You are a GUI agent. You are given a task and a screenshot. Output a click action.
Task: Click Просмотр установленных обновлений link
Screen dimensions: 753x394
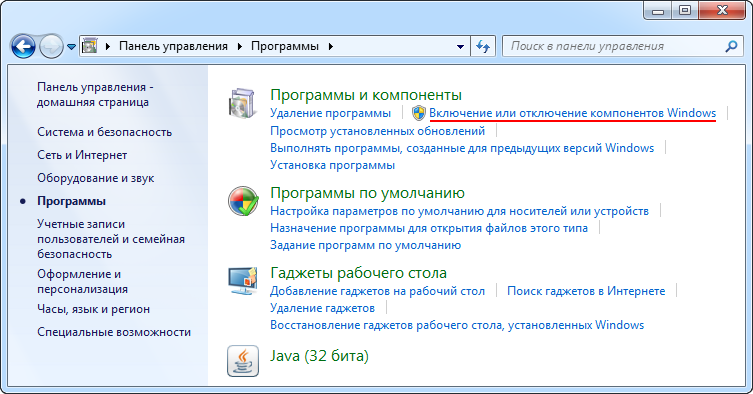(x=377, y=131)
